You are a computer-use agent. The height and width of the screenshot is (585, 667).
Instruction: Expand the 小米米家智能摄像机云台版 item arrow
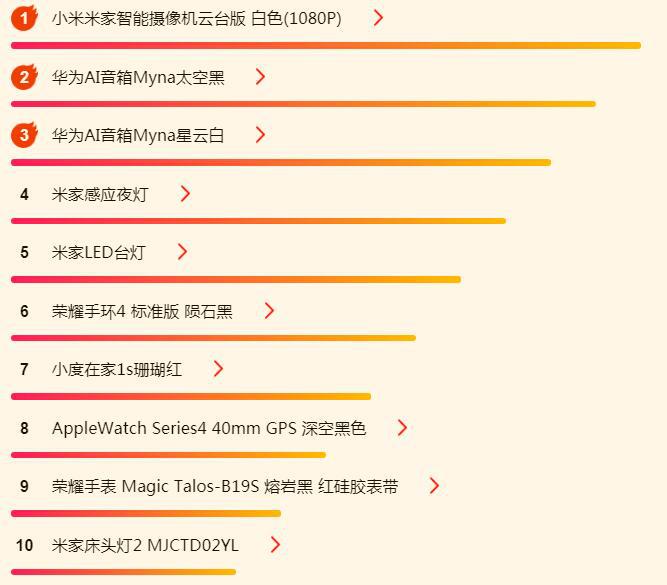tap(378, 18)
